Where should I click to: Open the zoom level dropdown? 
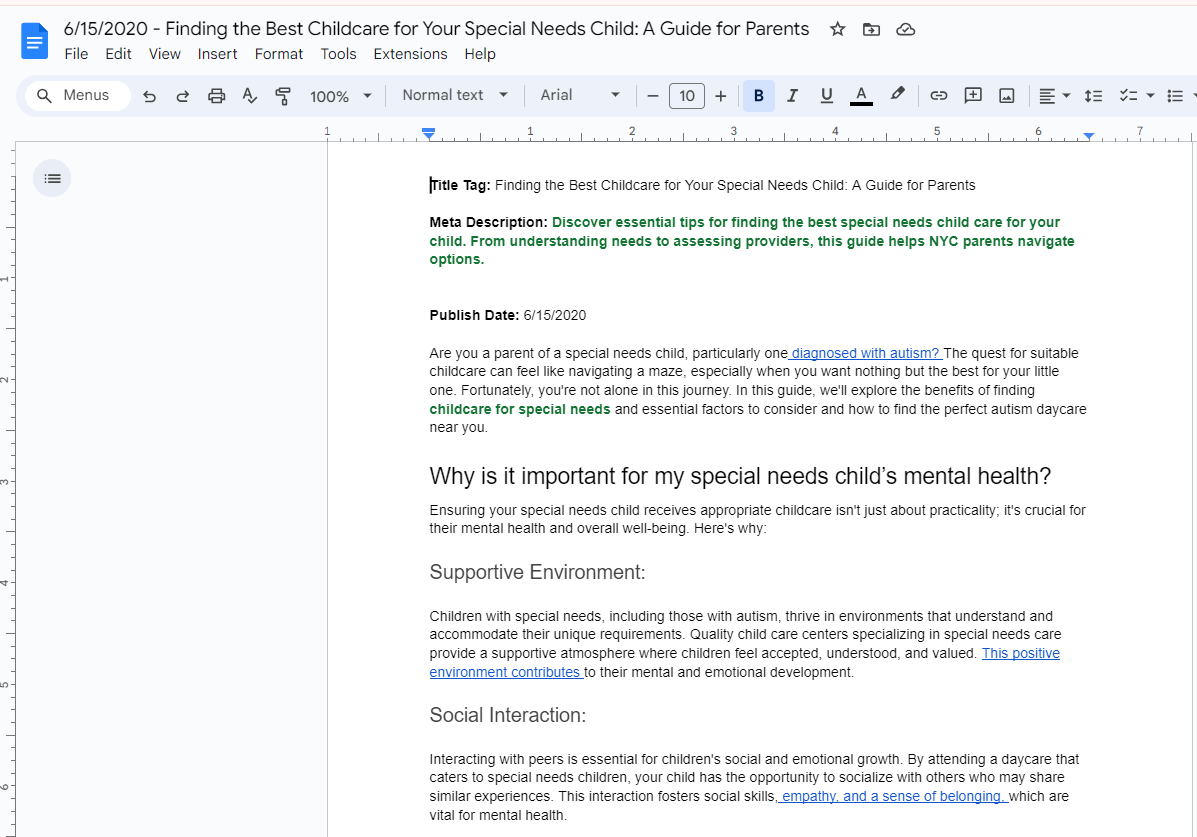point(340,96)
